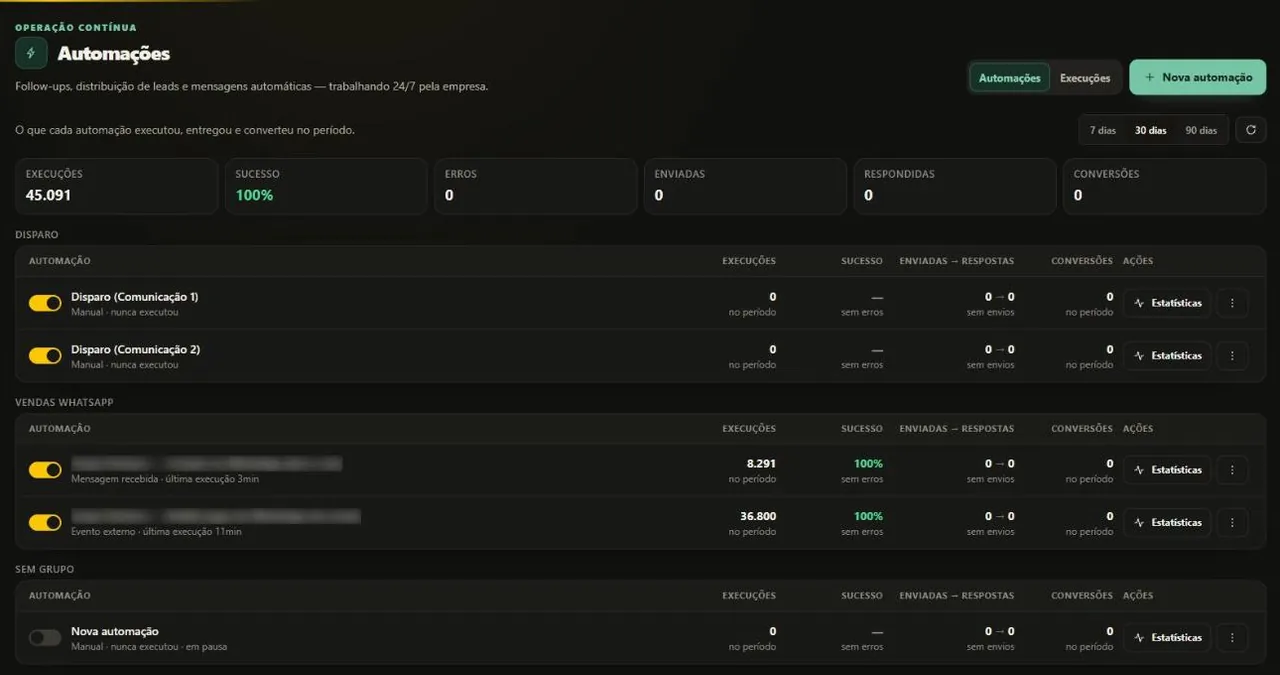Open Estatísticas for Disparo (Comunicação 1)
This screenshot has width=1280, height=675.
pyautogui.click(x=1167, y=303)
